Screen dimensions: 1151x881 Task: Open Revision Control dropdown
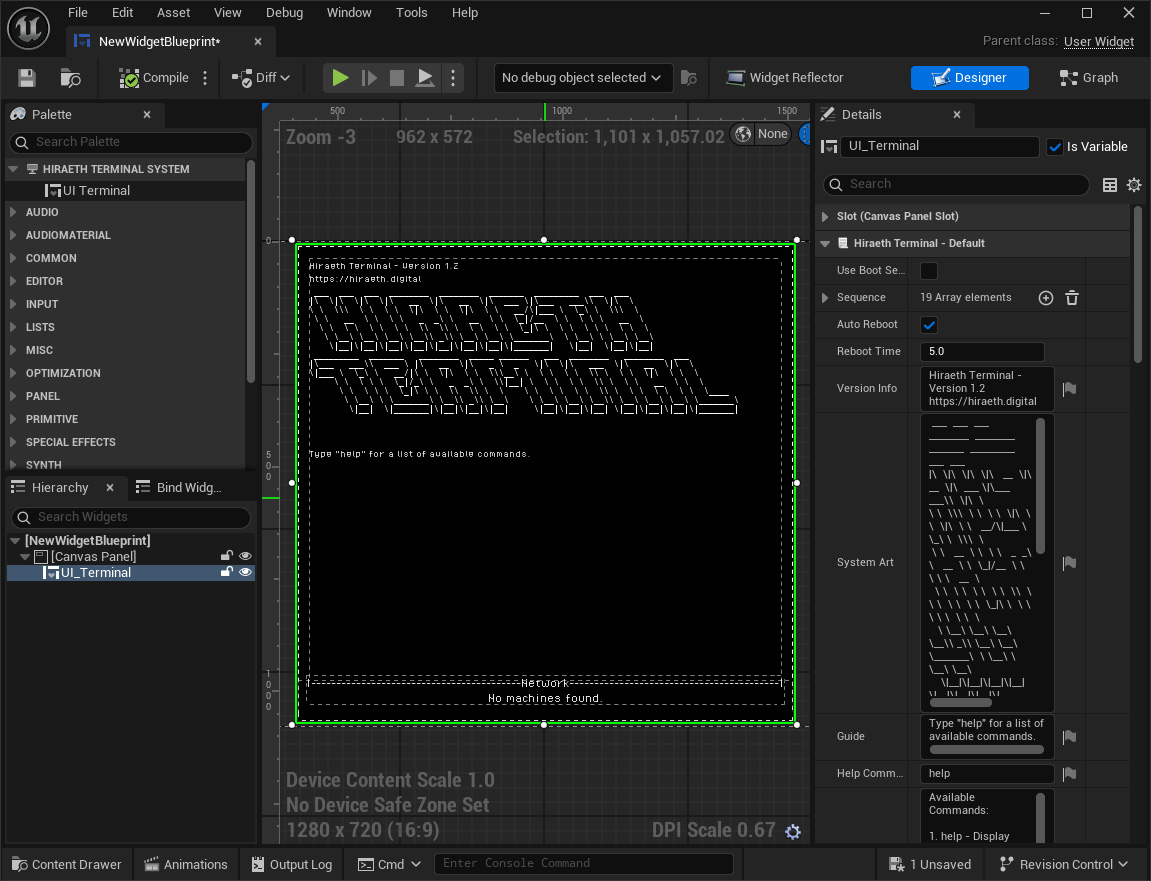pos(1064,865)
